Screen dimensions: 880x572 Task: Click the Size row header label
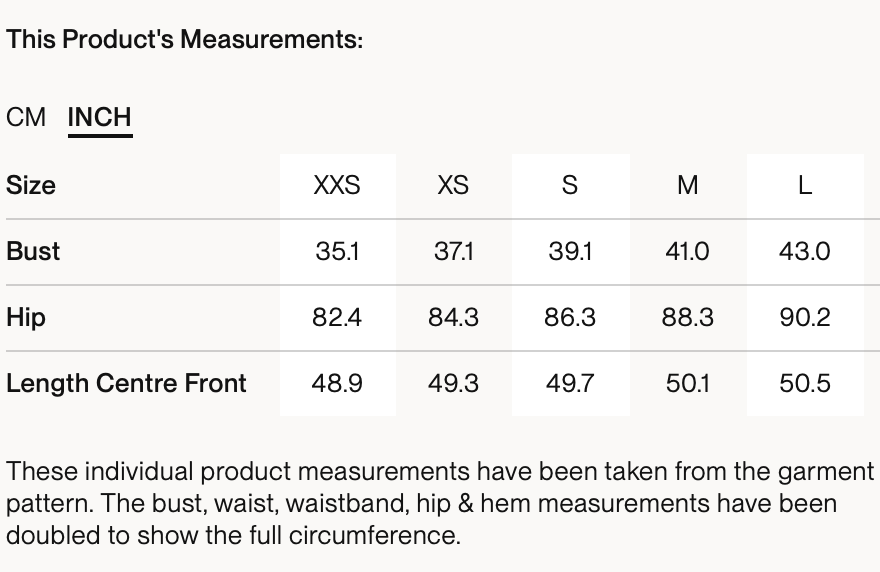click(31, 185)
